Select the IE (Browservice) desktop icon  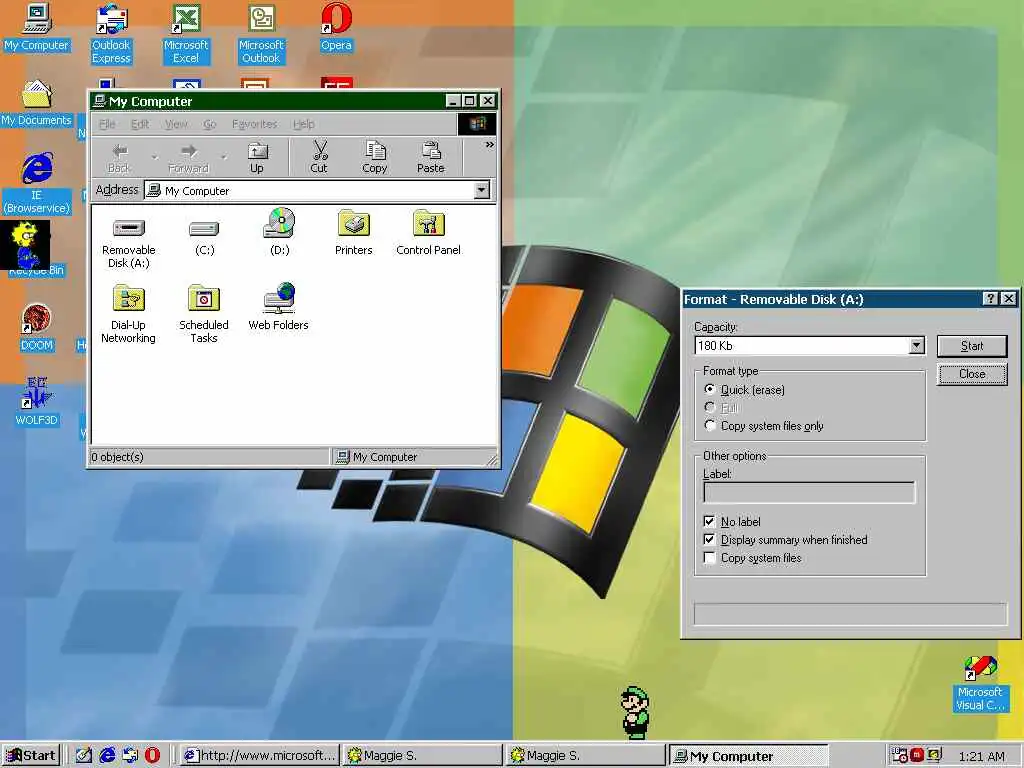37,184
